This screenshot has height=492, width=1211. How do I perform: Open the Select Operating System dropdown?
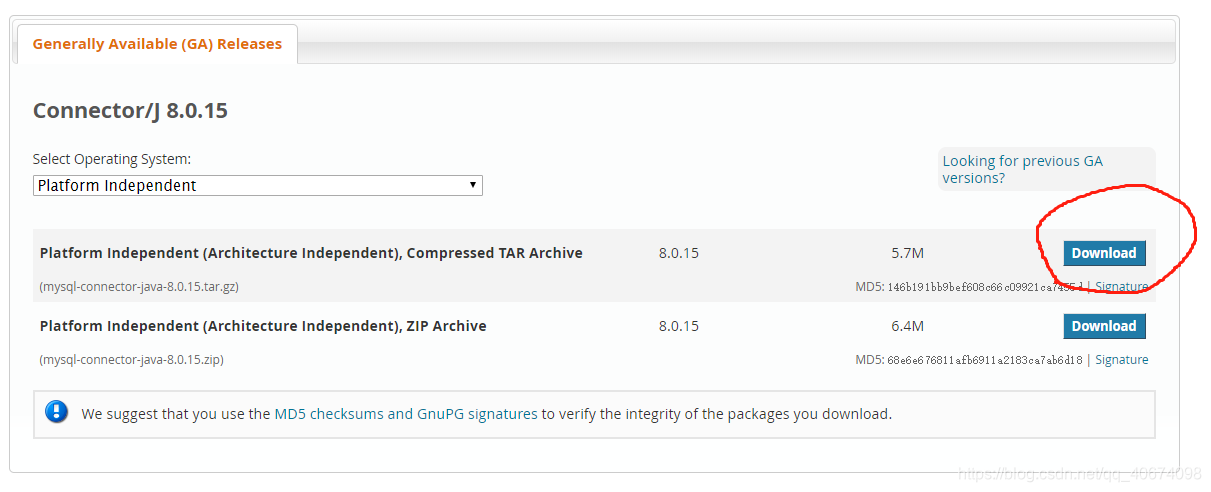[x=257, y=185]
